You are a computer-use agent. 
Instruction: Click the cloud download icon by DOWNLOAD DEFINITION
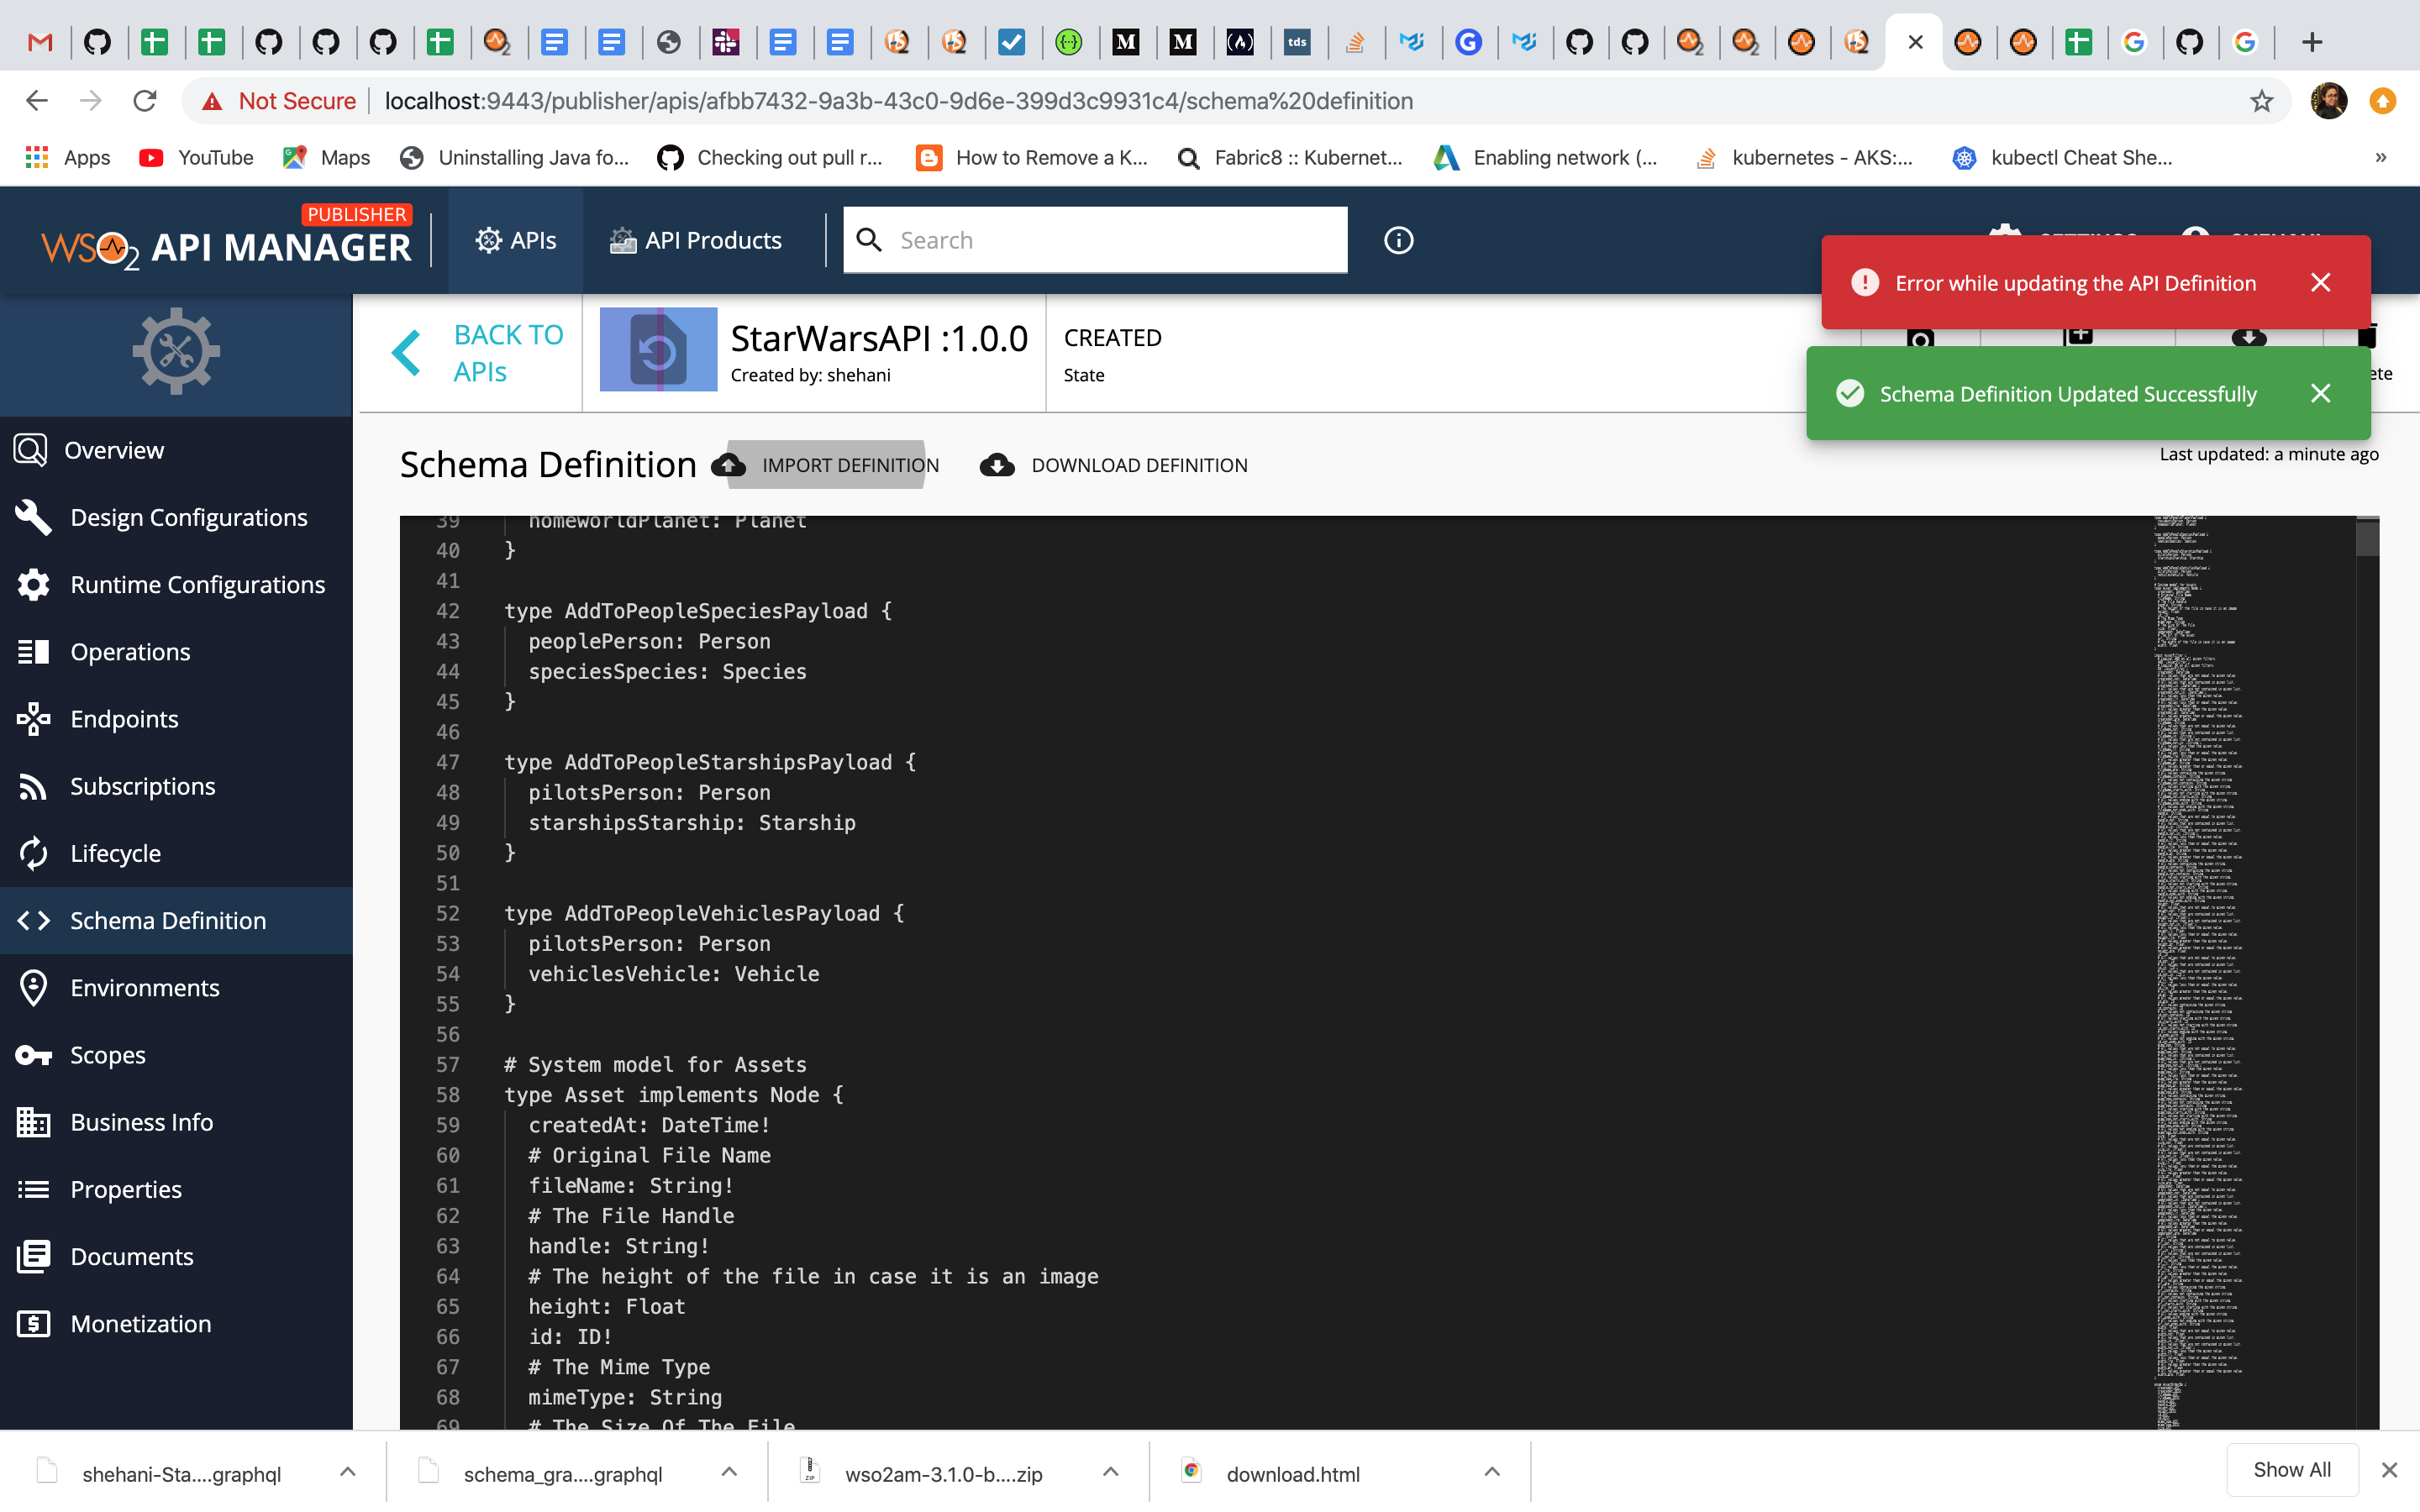(997, 465)
